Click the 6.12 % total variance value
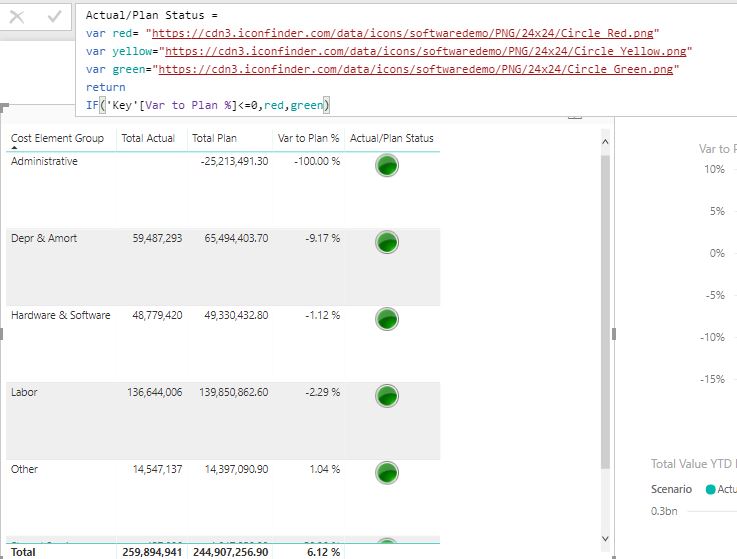Viewport: 737px width, 559px height. click(323, 552)
